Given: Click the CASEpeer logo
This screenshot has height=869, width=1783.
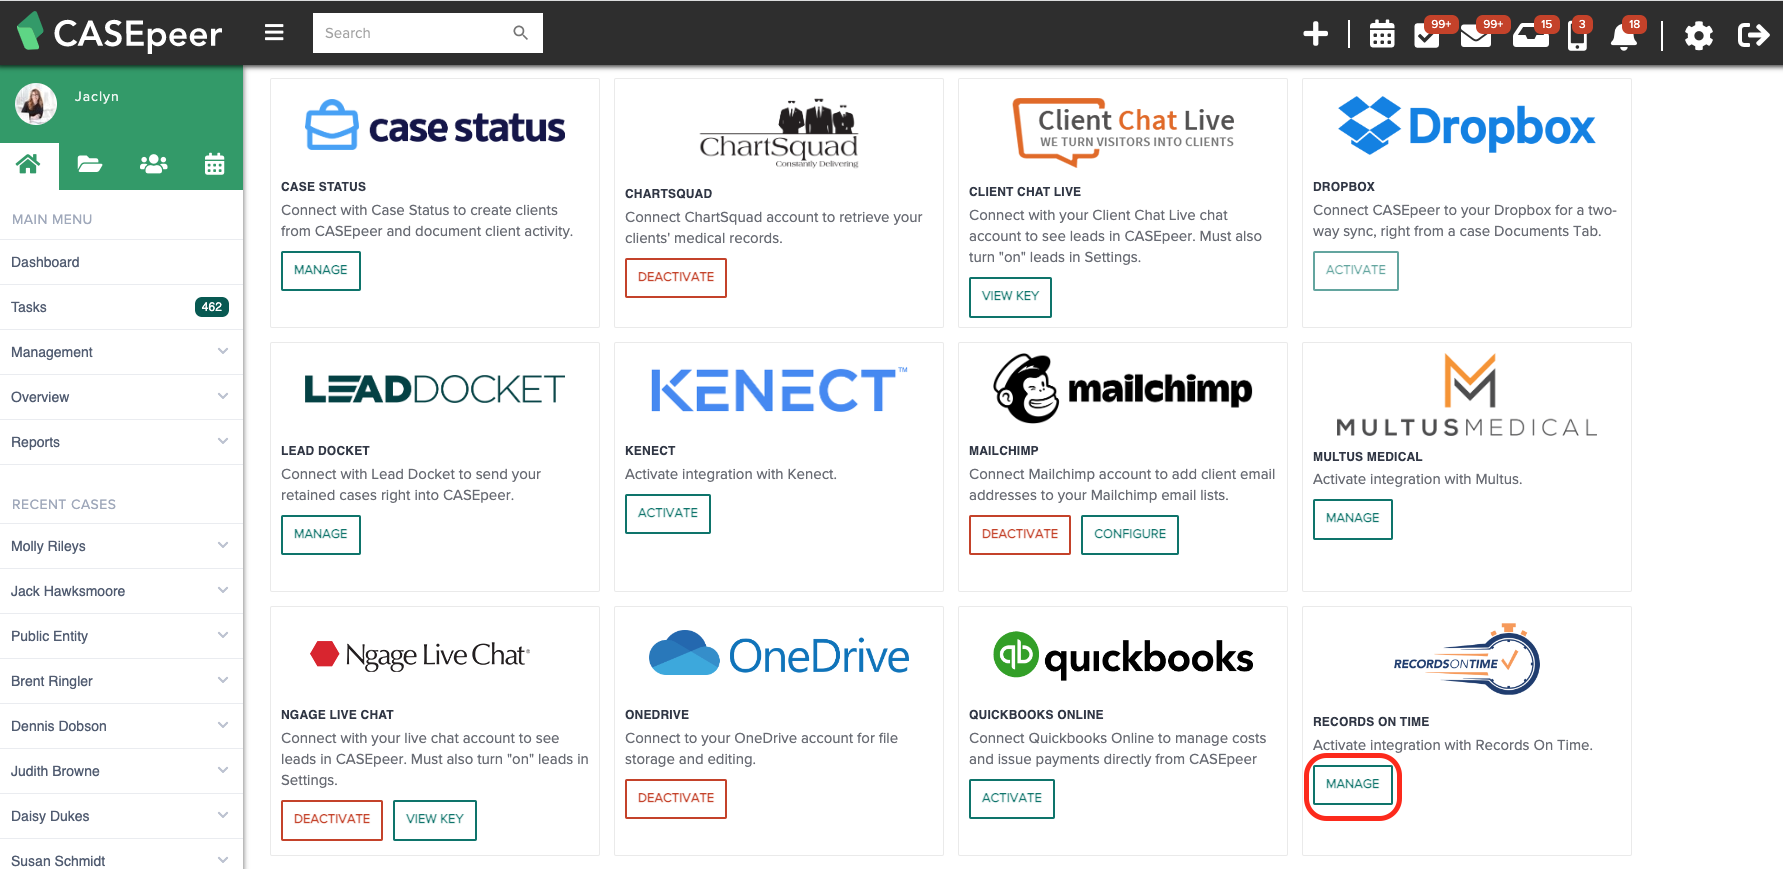Looking at the screenshot, I should pos(120,33).
